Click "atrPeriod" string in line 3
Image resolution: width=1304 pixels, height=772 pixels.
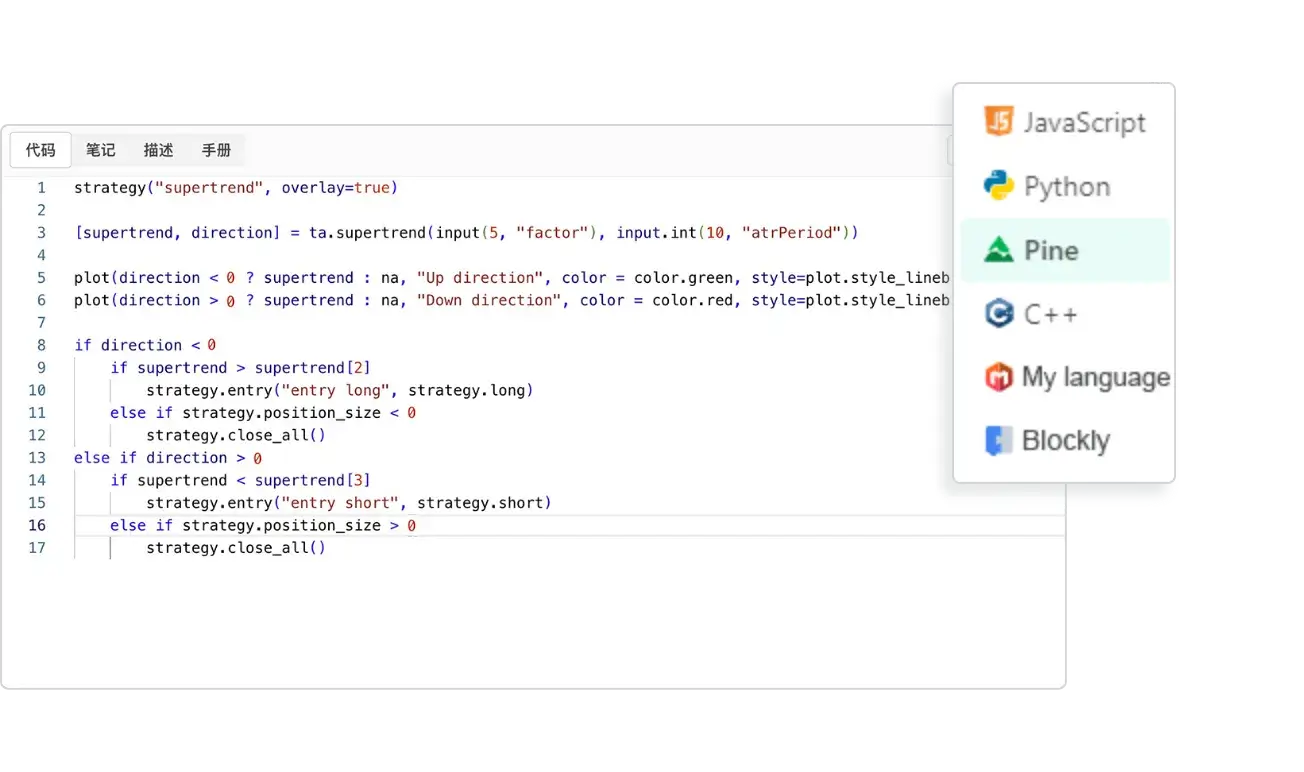point(791,233)
